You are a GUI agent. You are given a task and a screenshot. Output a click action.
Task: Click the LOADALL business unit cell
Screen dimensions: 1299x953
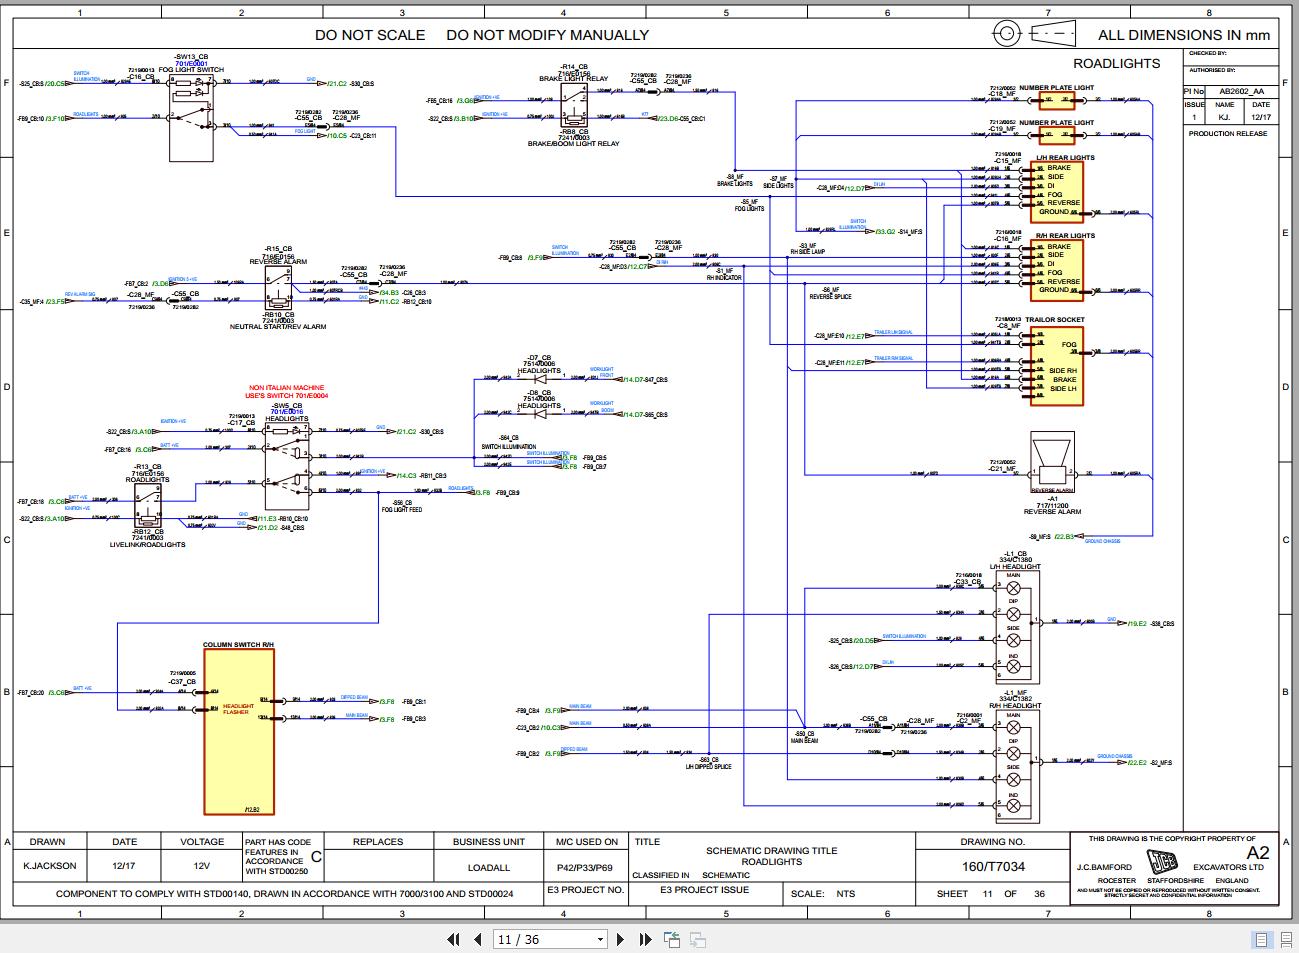[x=489, y=867]
